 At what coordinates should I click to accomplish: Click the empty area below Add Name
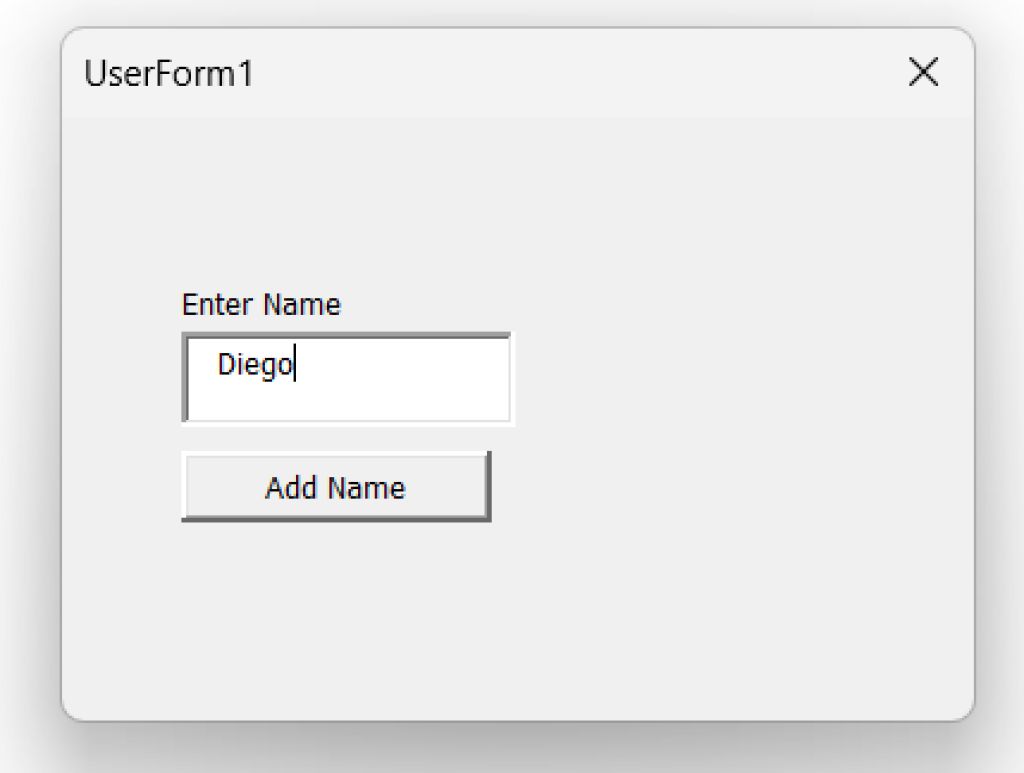[335, 600]
